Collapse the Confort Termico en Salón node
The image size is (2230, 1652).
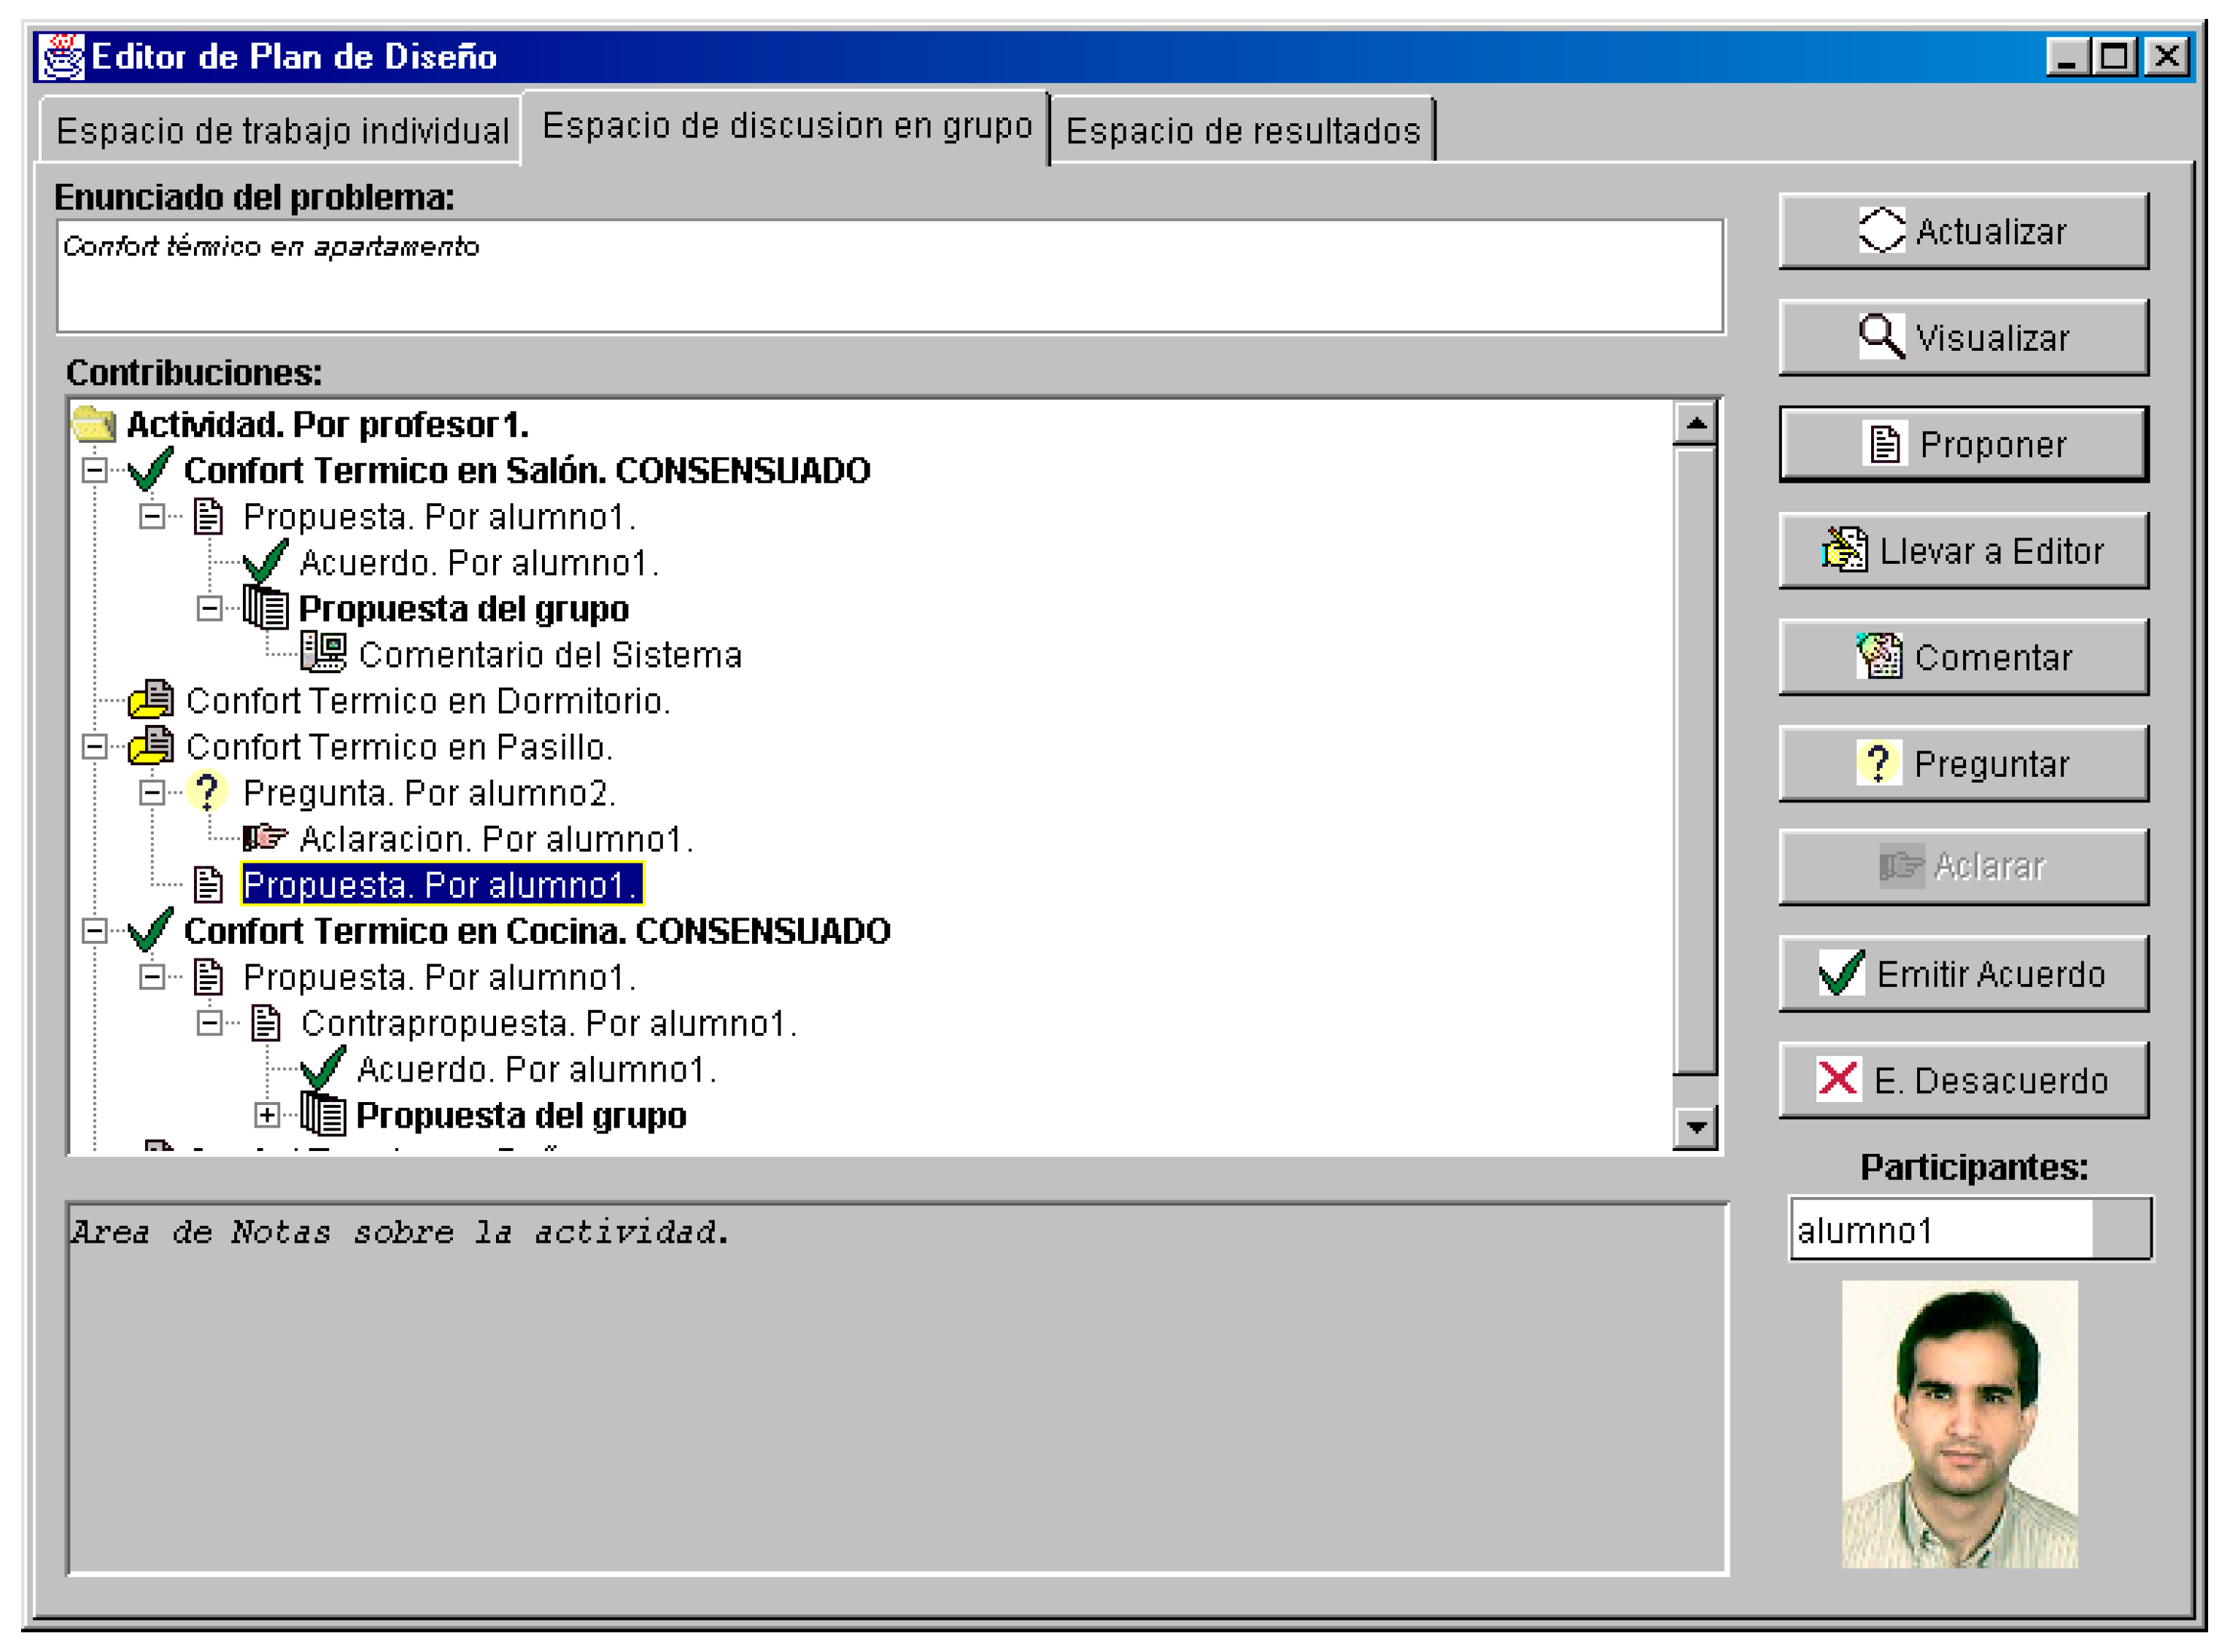pyautogui.click(x=94, y=471)
